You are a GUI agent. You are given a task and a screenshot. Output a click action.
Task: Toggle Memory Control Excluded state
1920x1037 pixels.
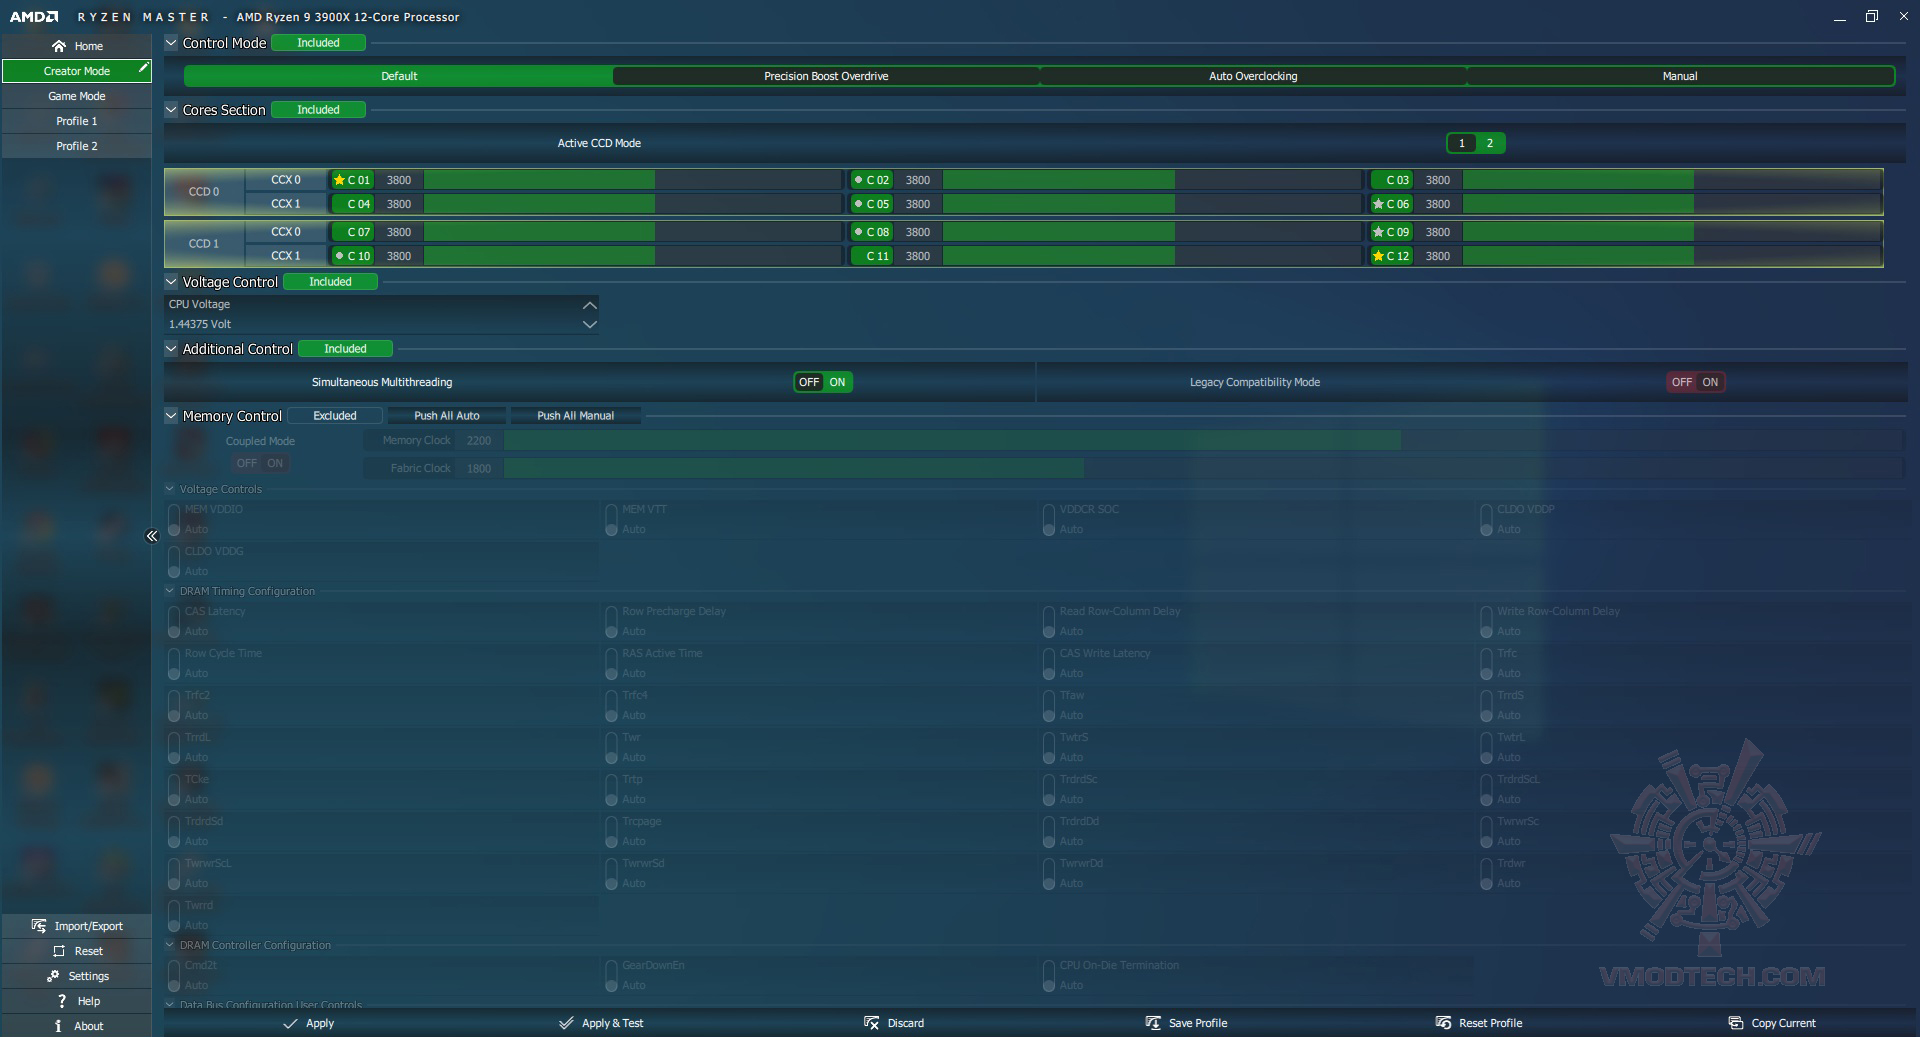pos(335,416)
